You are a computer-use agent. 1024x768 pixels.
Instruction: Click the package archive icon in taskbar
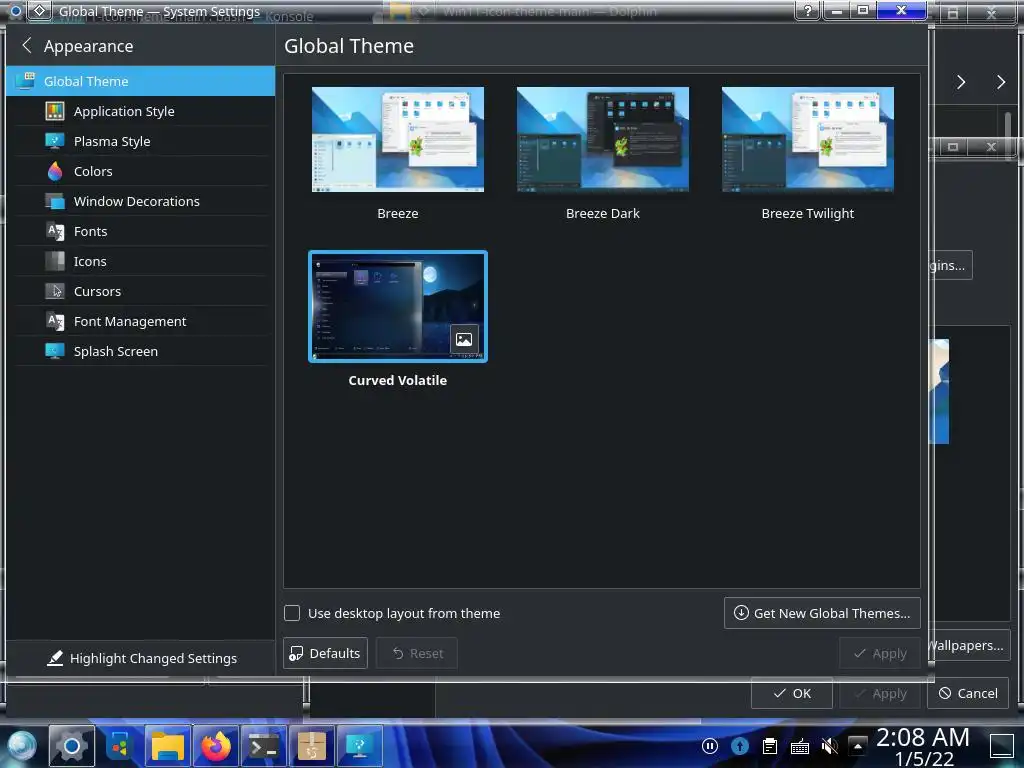coord(312,746)
